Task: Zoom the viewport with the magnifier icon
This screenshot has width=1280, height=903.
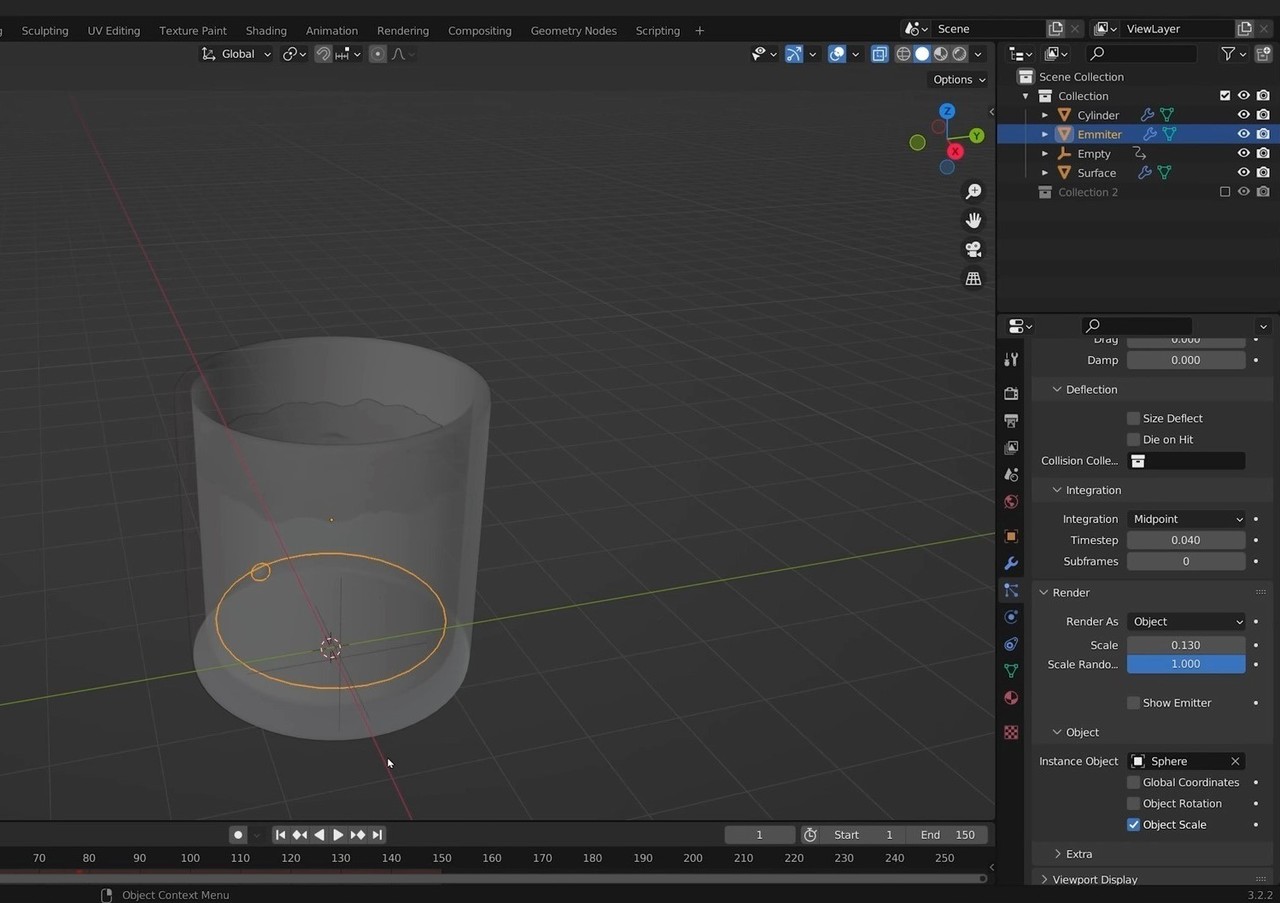Action: click(973, 191)
